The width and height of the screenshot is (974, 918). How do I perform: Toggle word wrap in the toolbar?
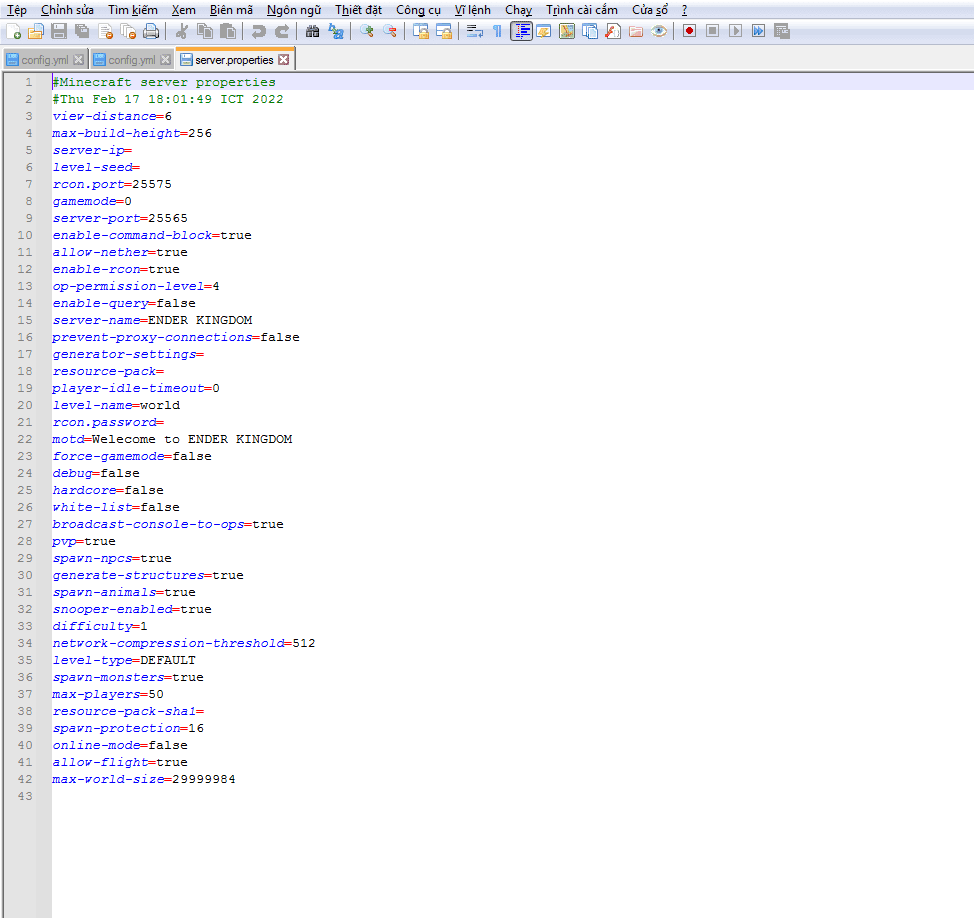[x=474, y=31]
